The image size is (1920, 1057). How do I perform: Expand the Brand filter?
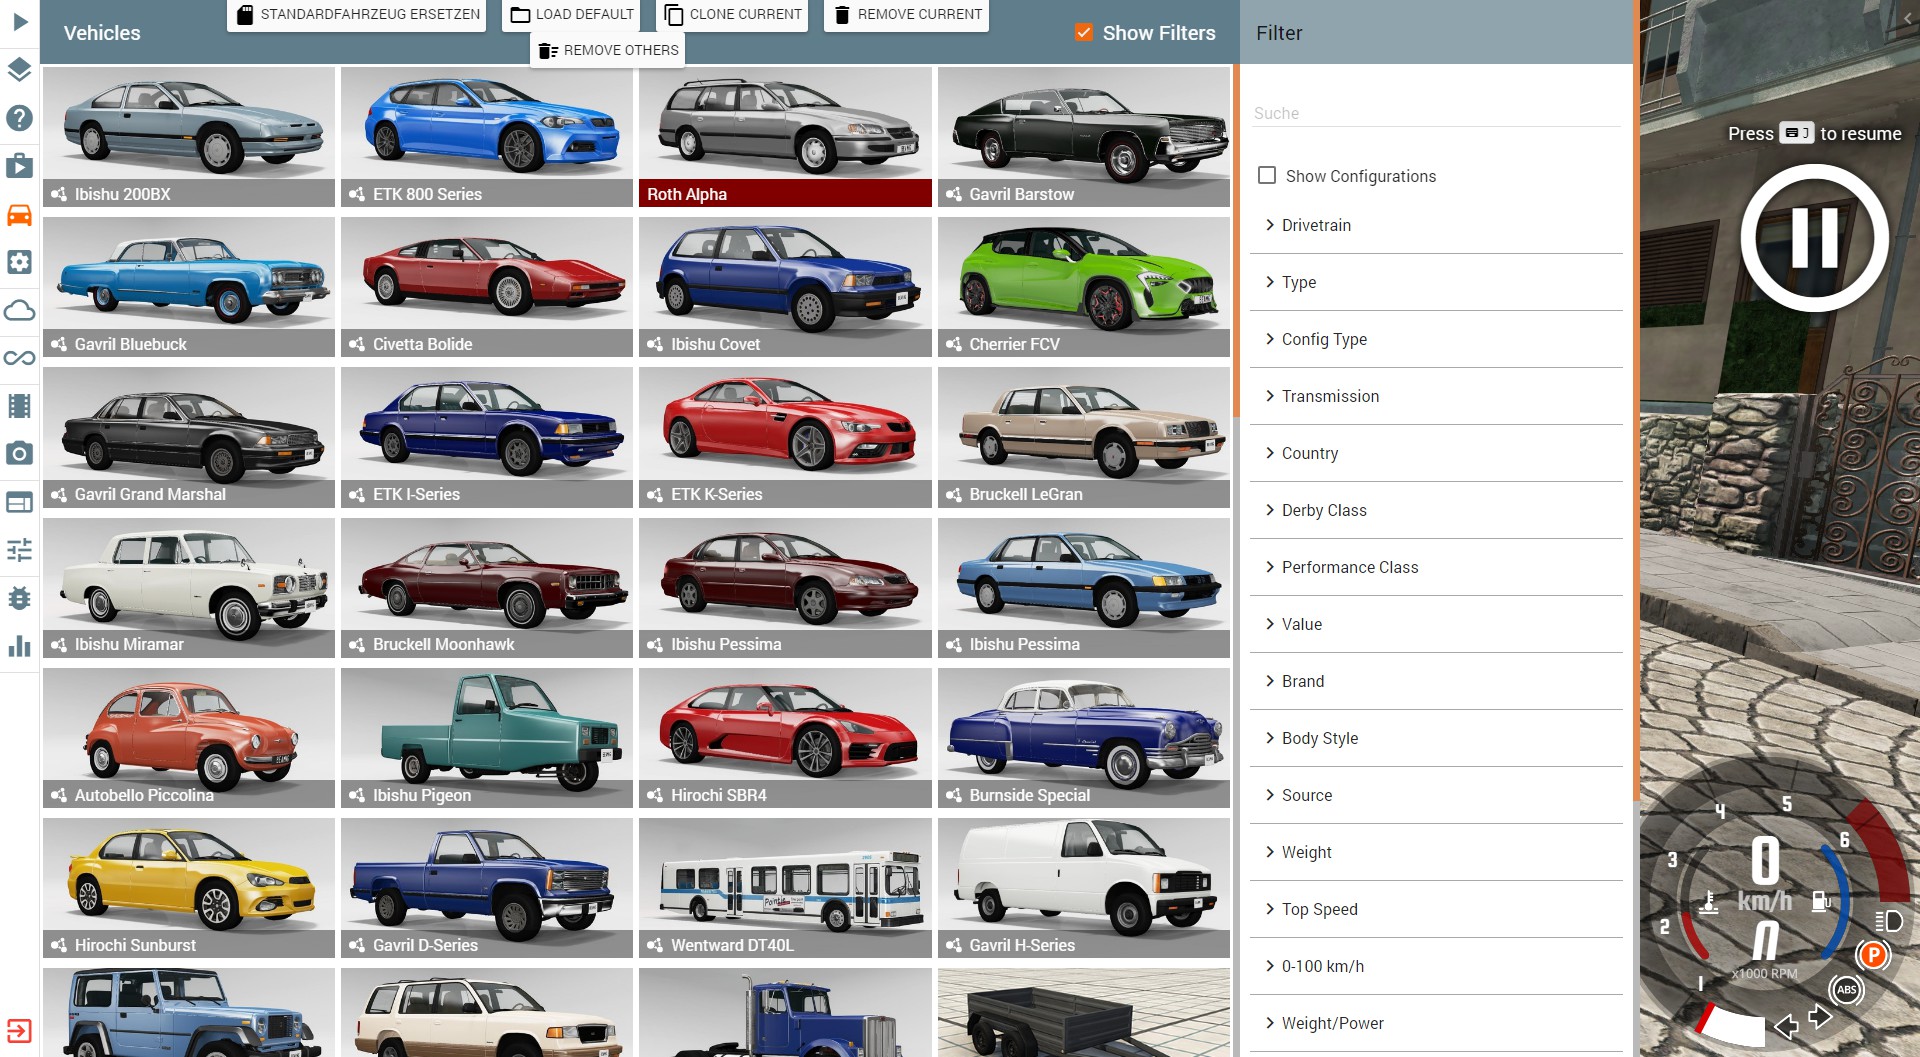[x=1436, y=681]
